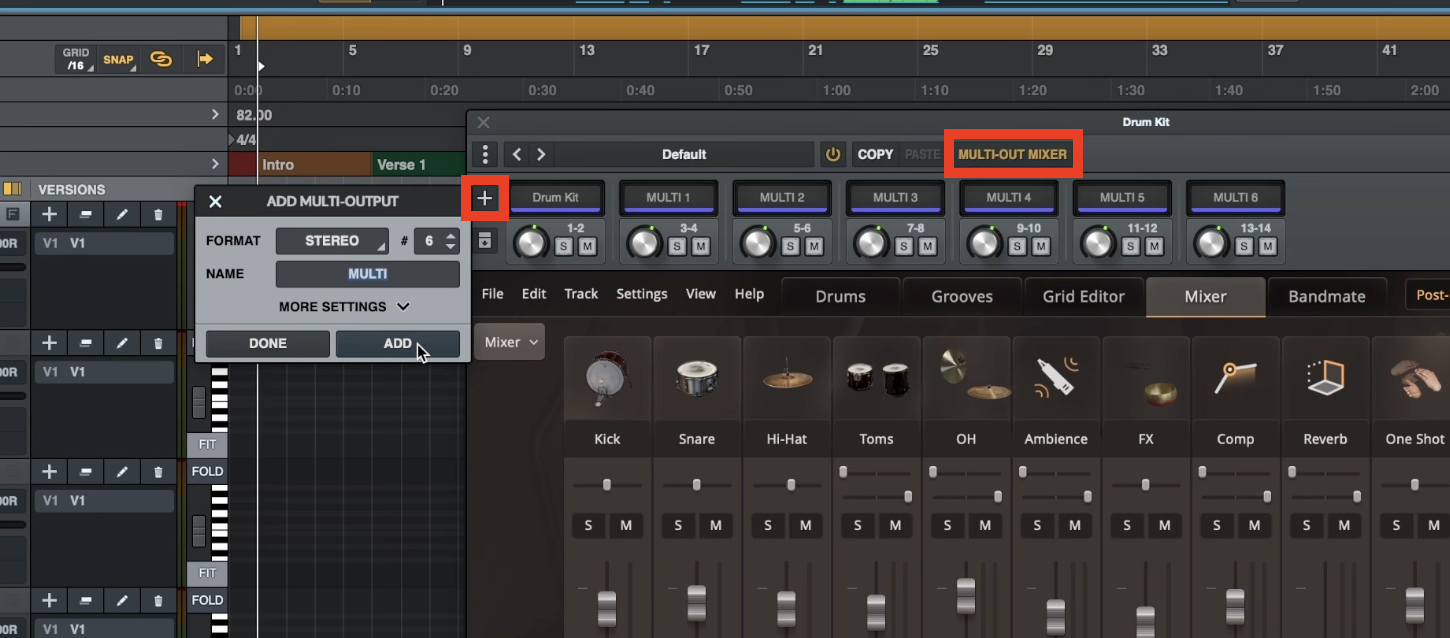Viewport: 1450px width, 638px height.
Task: Open the Grid /16 resolution selector
Action: (x=76, y=59)
